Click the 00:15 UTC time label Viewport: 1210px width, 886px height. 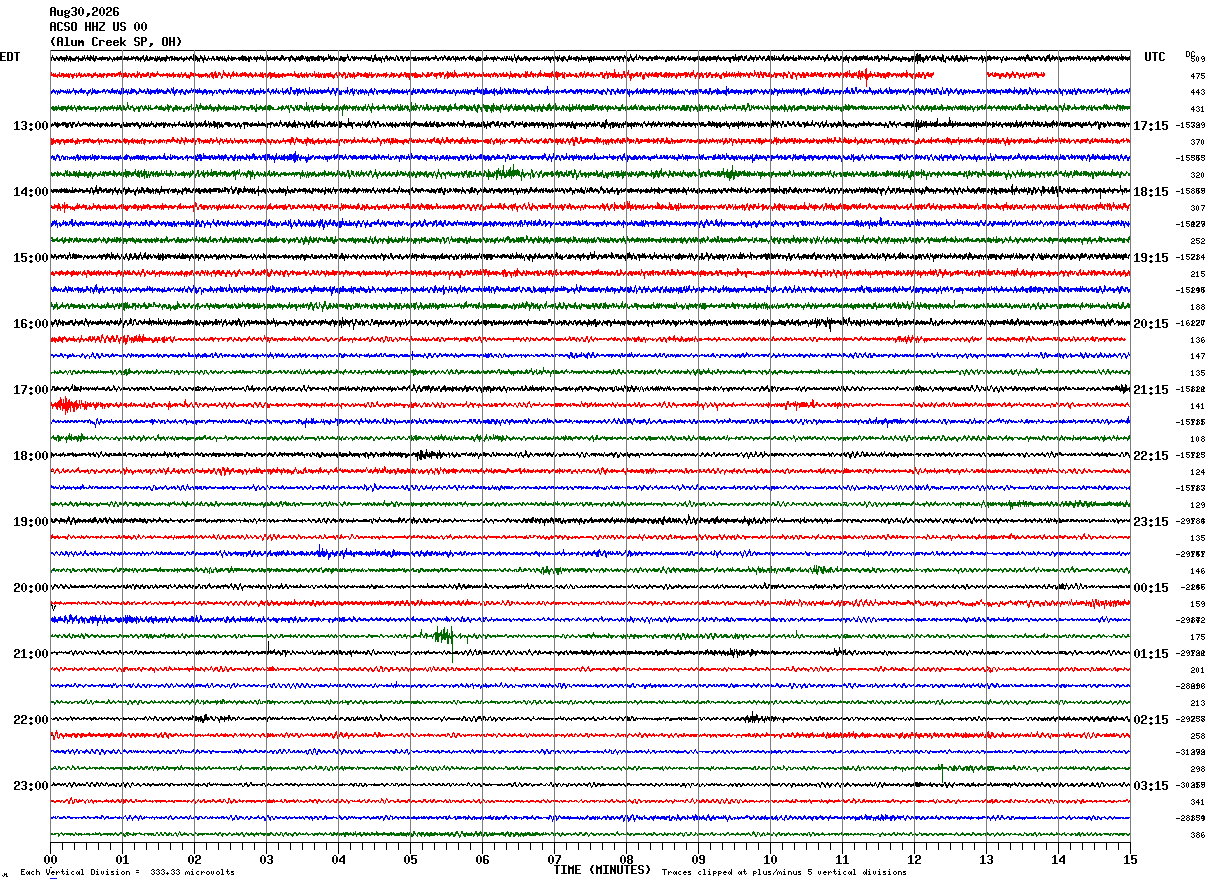point(1151,588)
